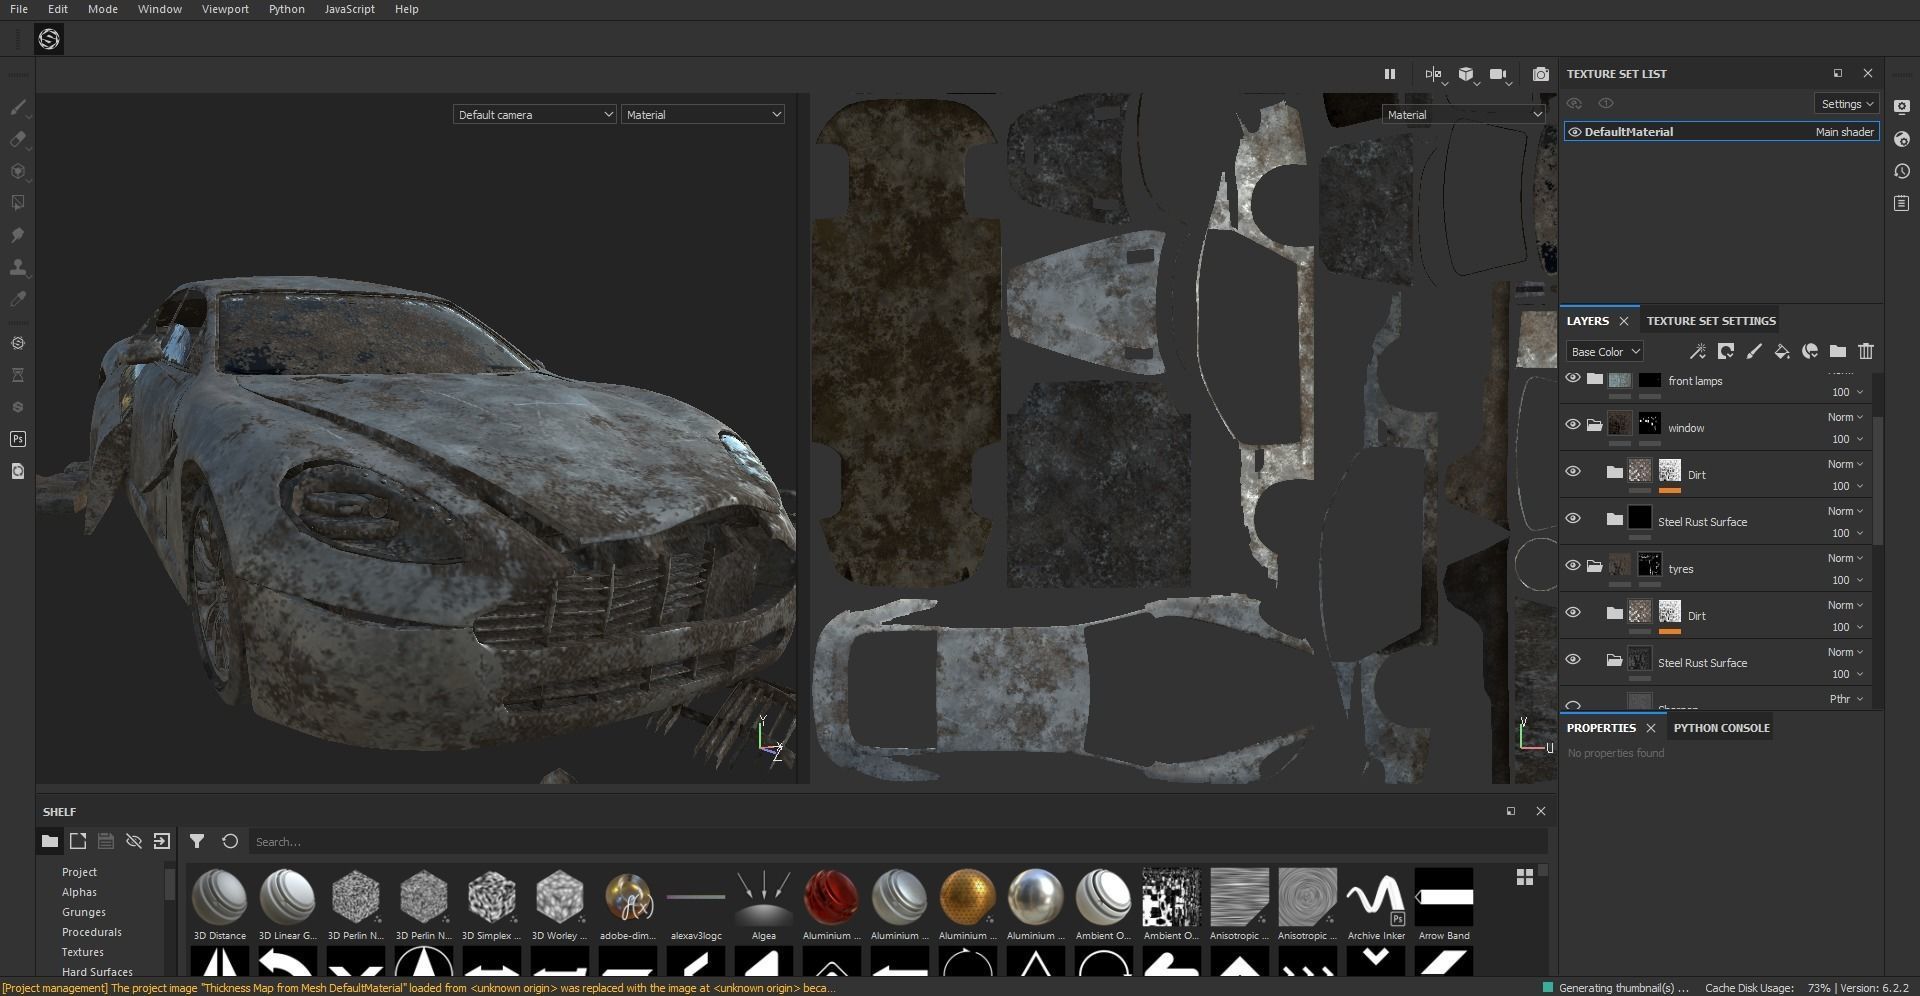Viewport: 1920px width, 996px height.
Task: Select the Clone stamp tool
Action: (18, 267)
